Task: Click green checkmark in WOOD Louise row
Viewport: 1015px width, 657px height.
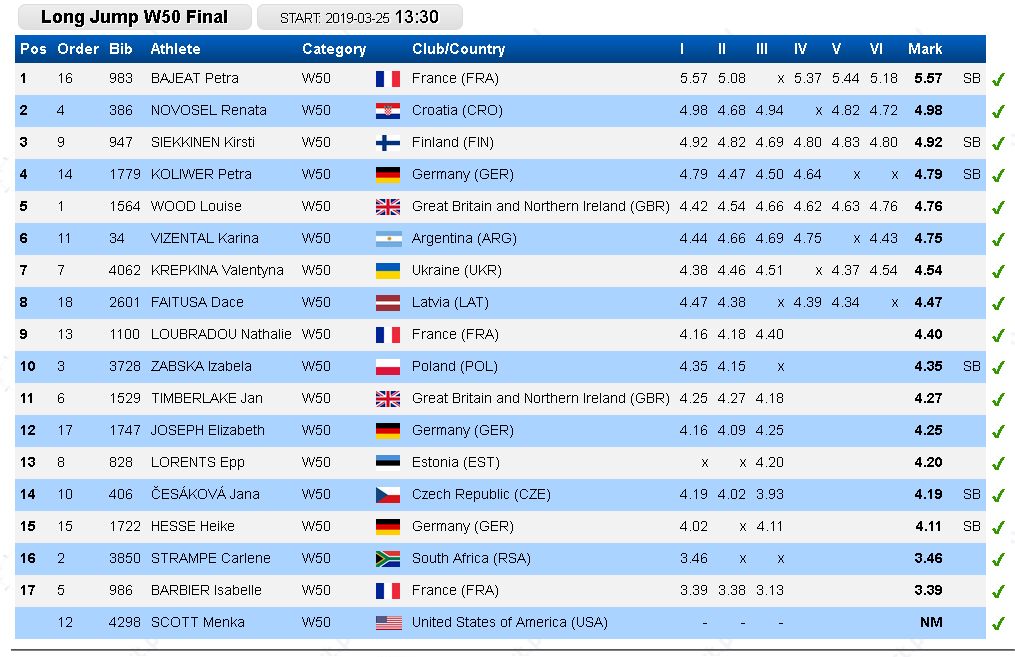Action: [997, 208]
